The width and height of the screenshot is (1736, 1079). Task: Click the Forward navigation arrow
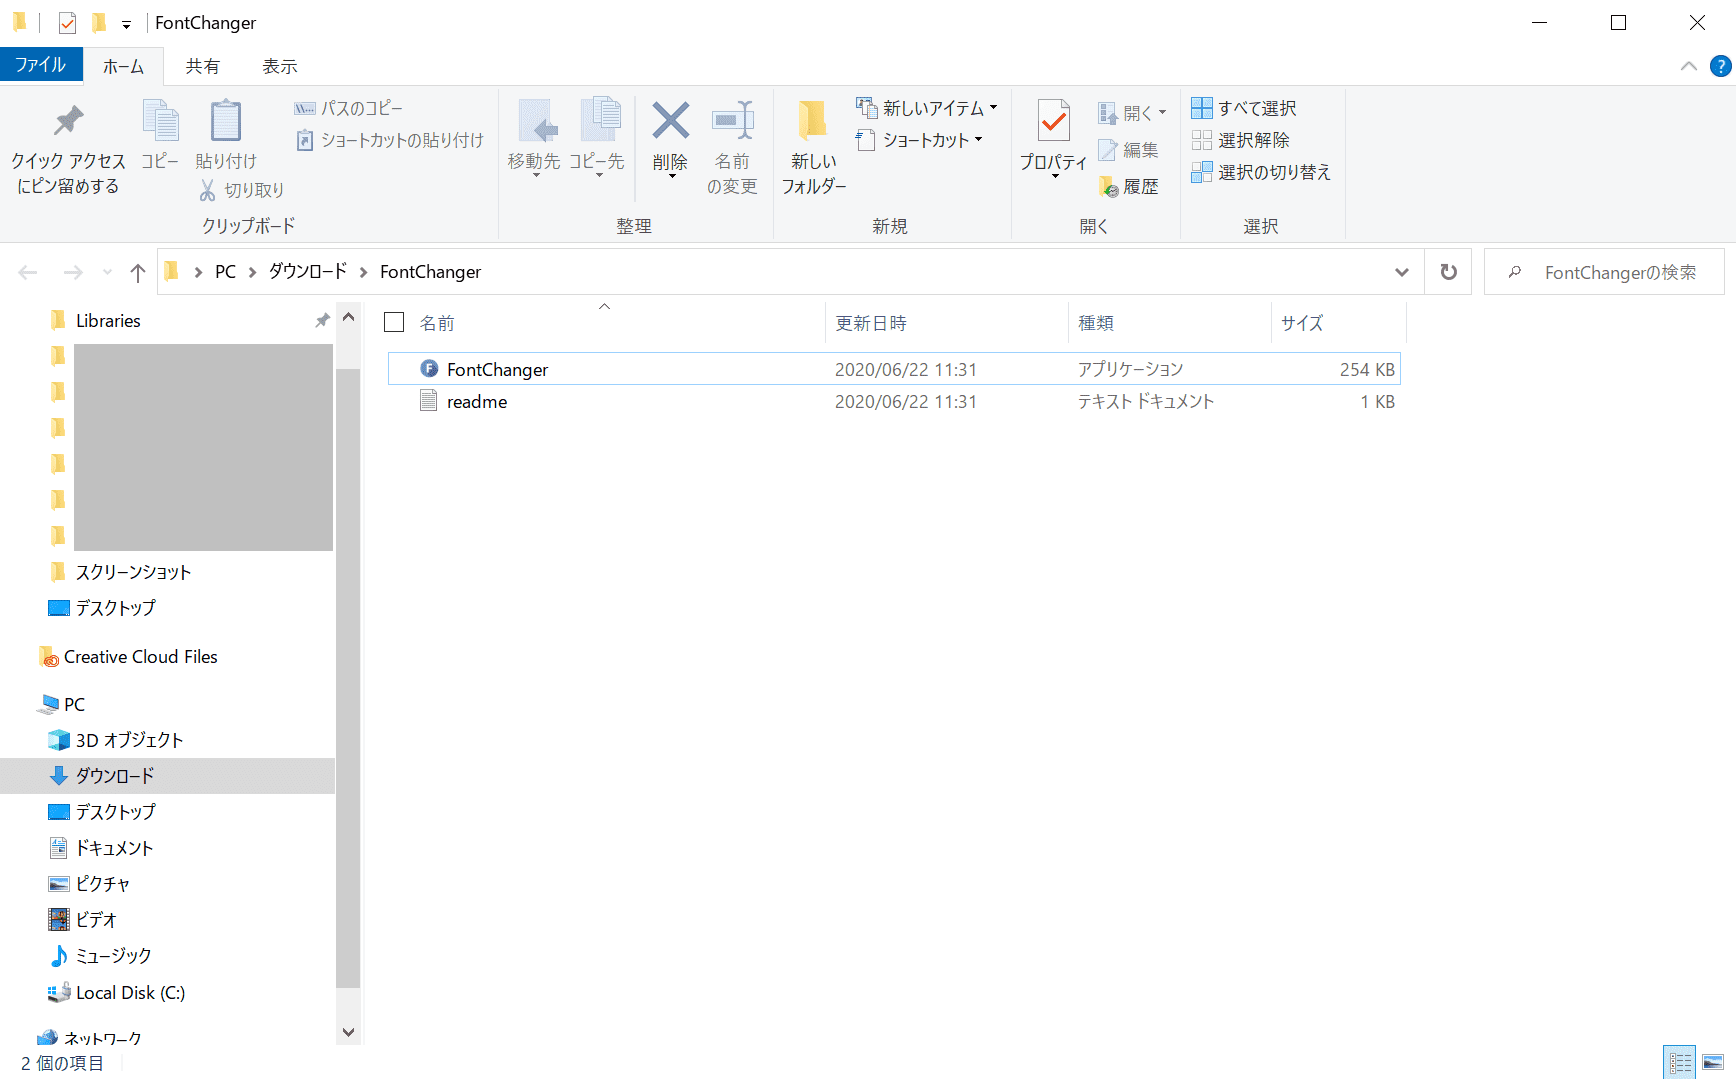(73, 272)
